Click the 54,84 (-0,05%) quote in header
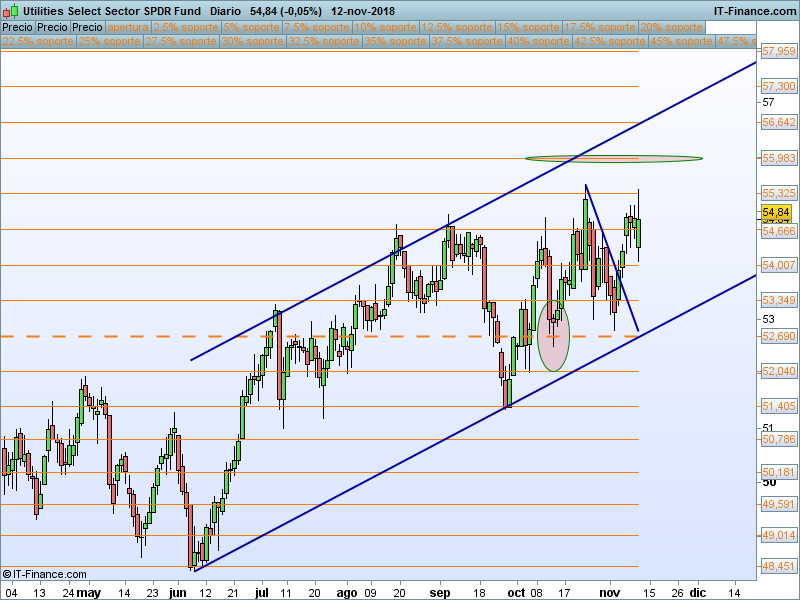The width and height of the screenshot is (800, 600). point(286,11)
